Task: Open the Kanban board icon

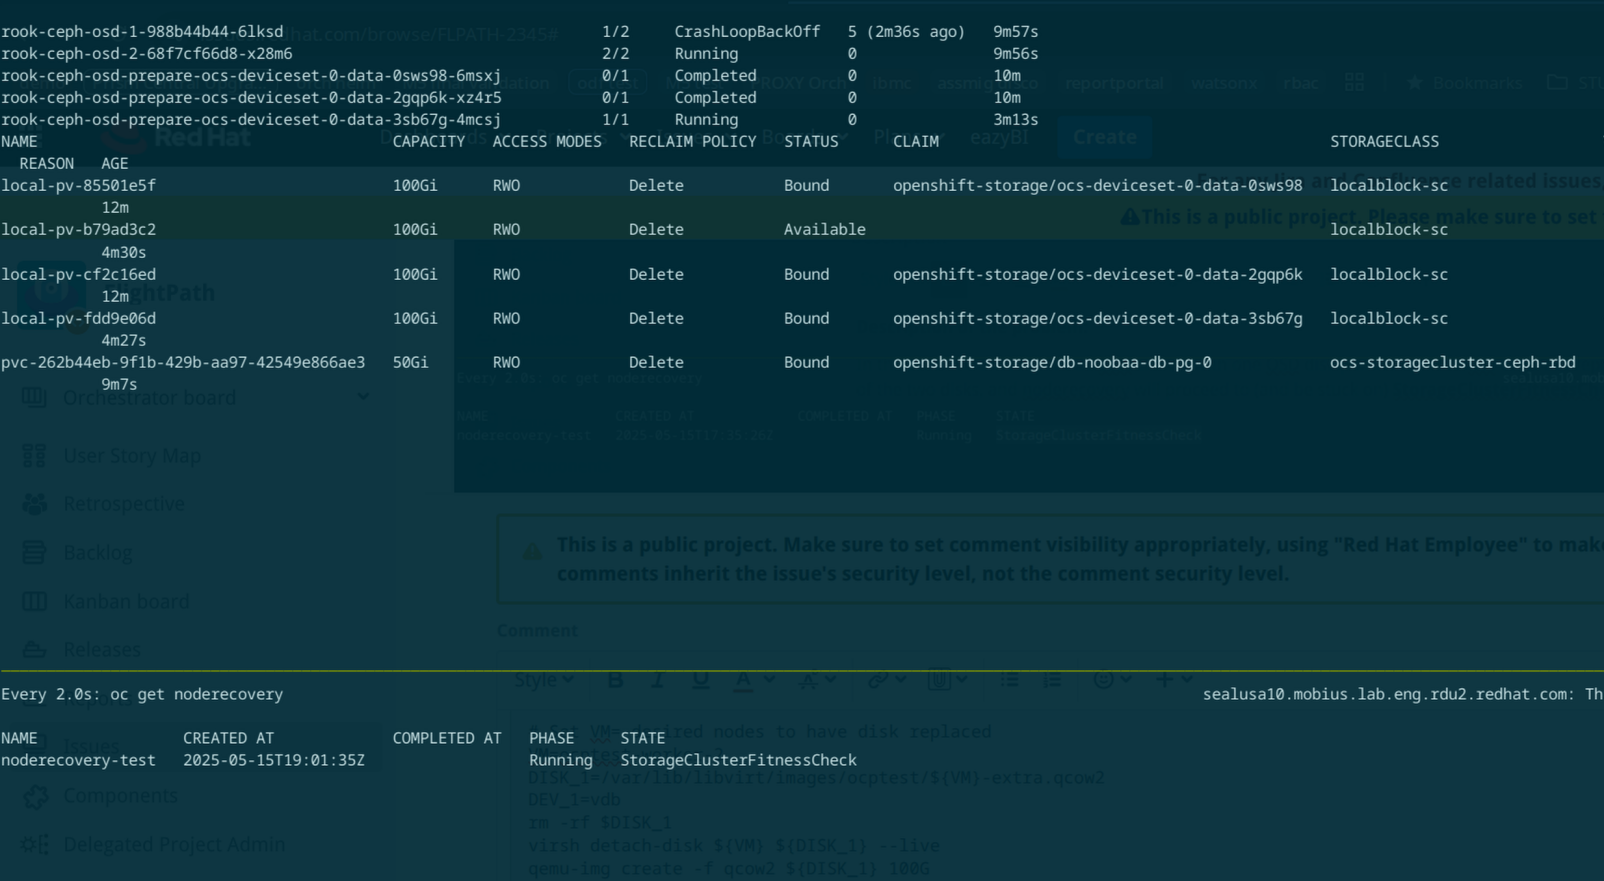Action: click(34, 601)
